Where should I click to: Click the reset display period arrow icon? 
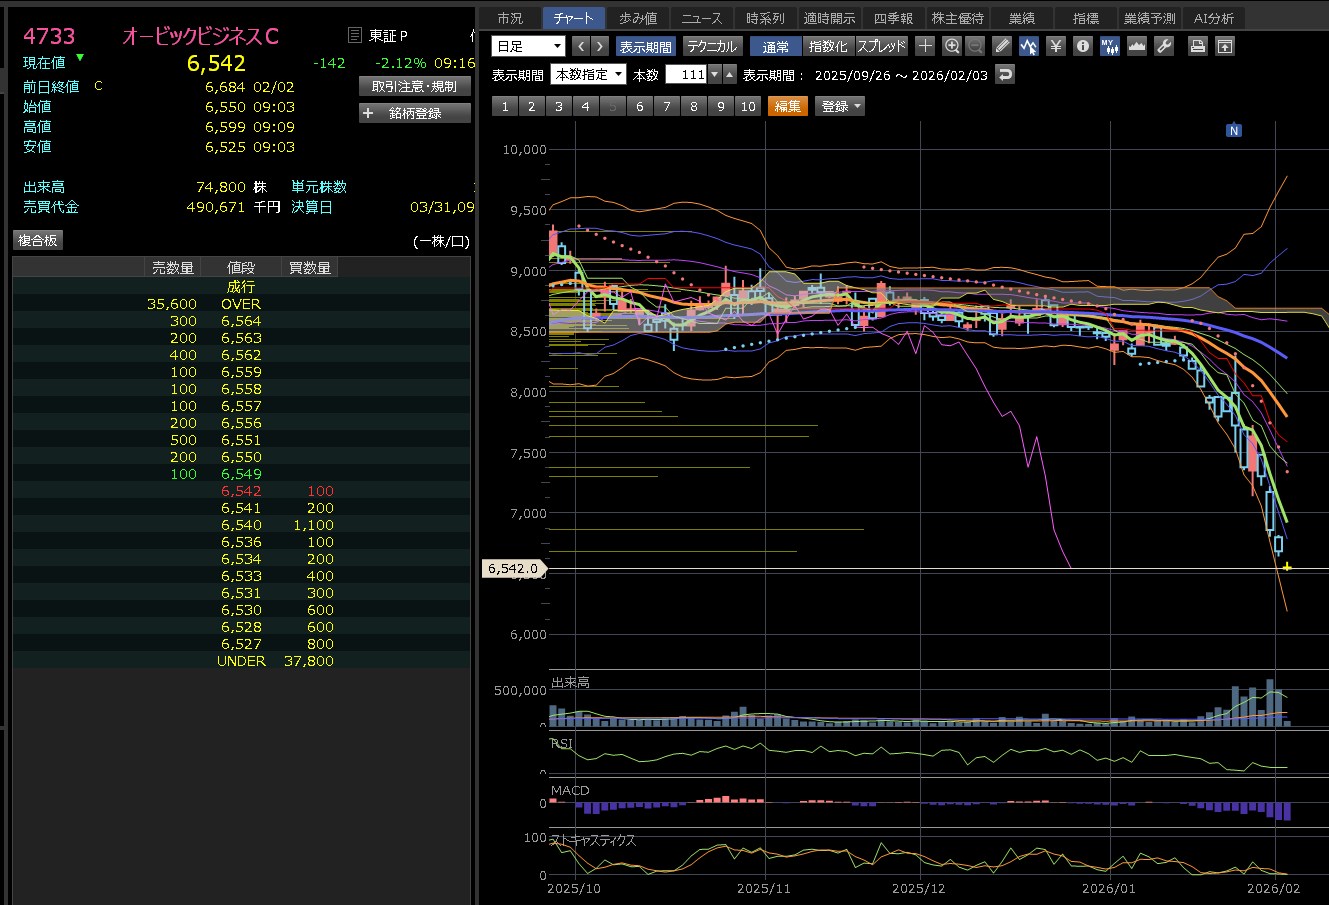pyautogui.click(x=1005, y=75)
